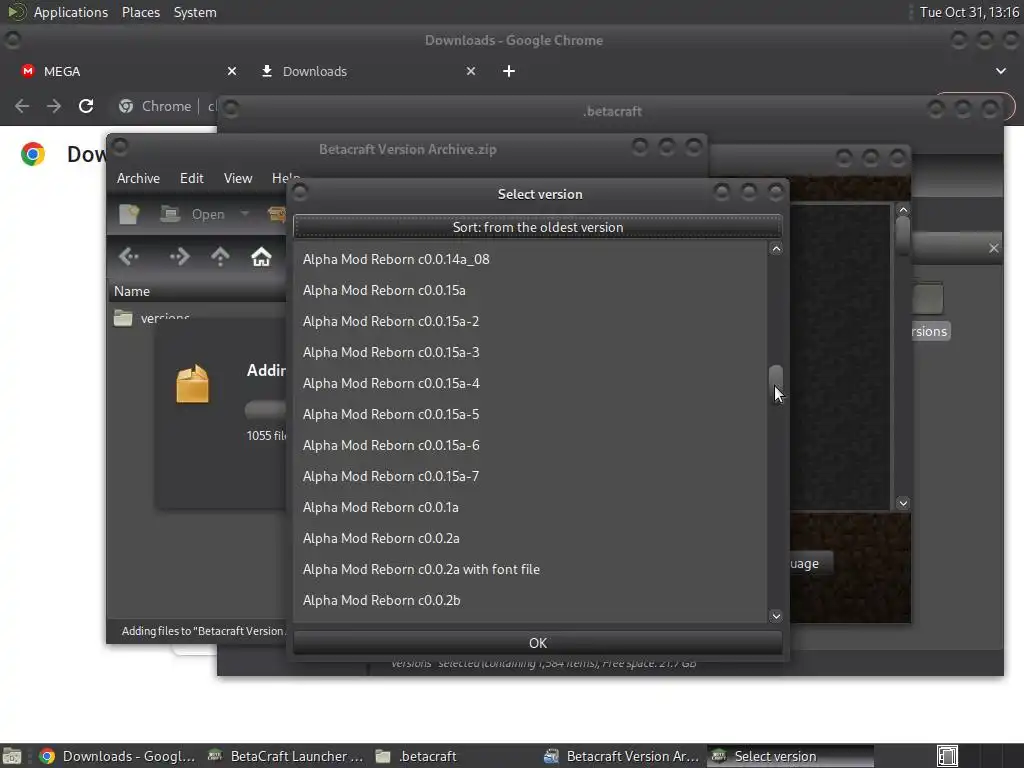Click the workspace switcher icon in taskbar

click(x=948, y=756)
